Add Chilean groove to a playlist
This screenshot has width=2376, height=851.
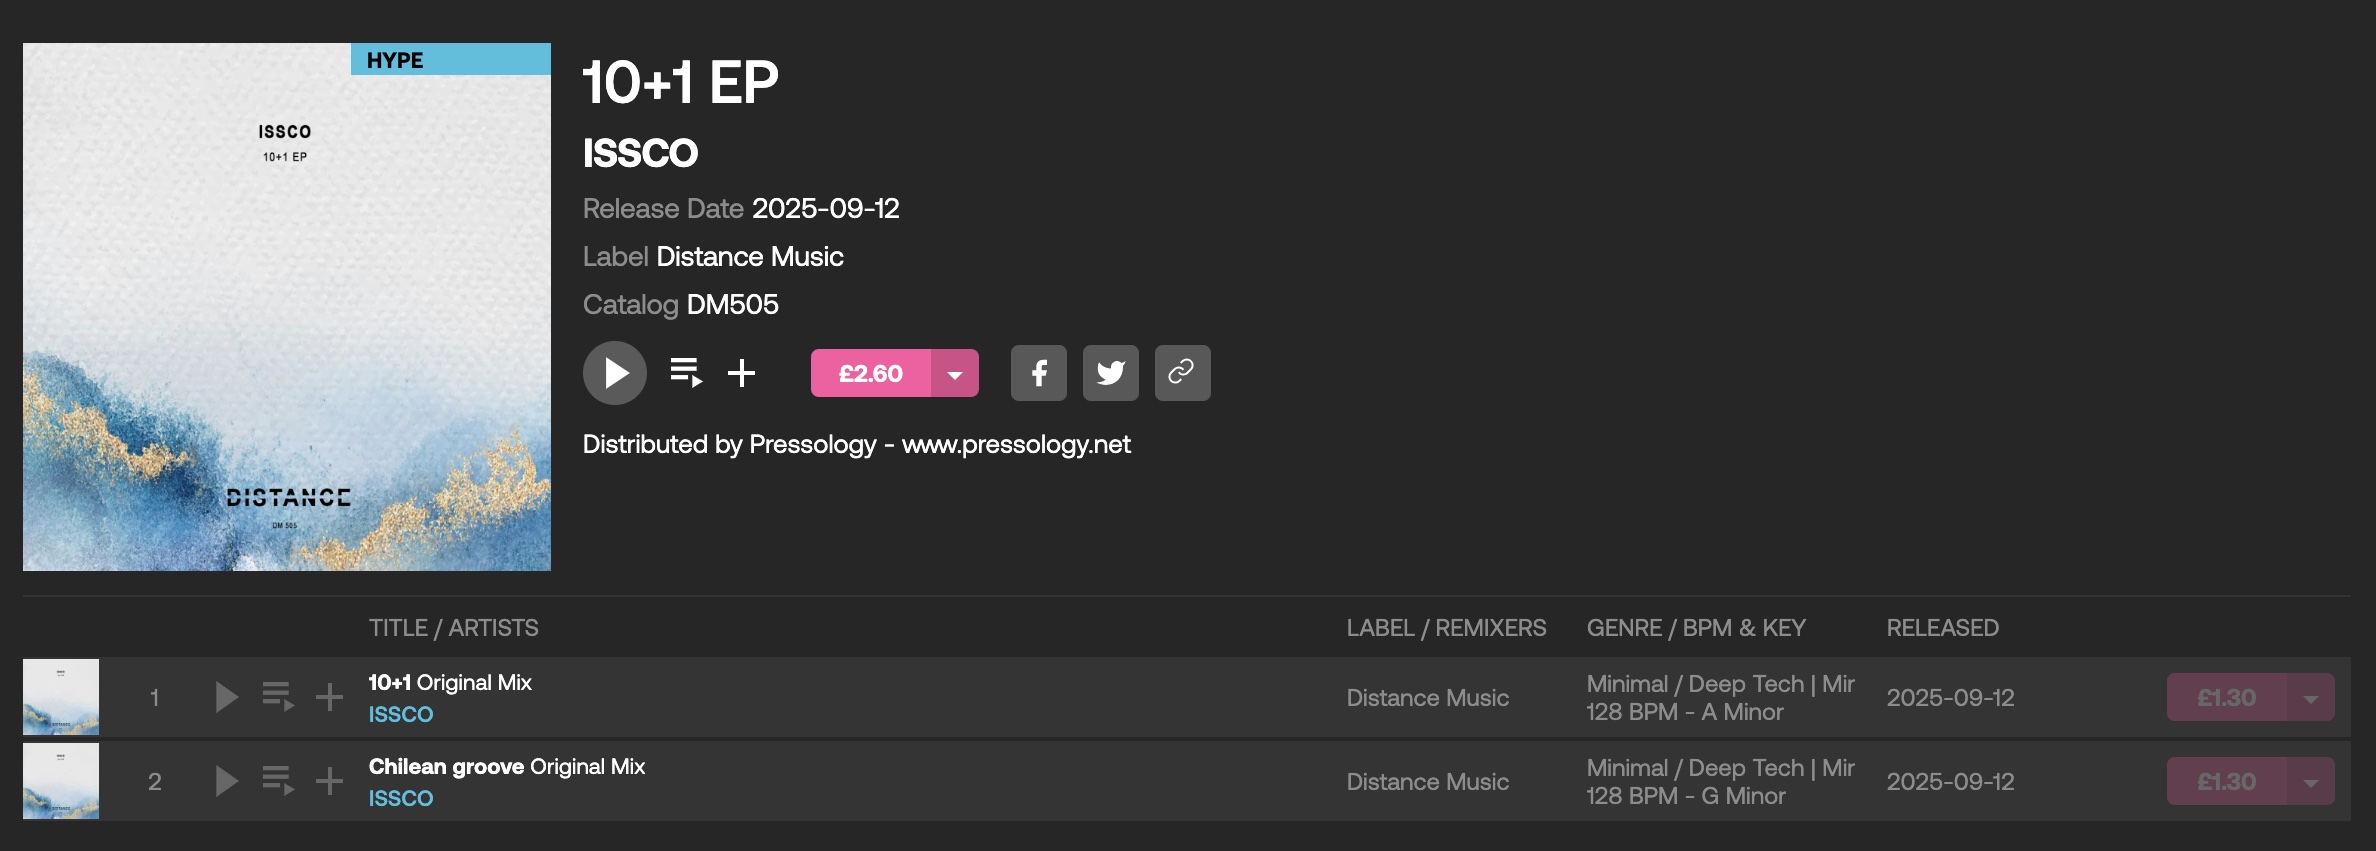[x=329, y=781]
